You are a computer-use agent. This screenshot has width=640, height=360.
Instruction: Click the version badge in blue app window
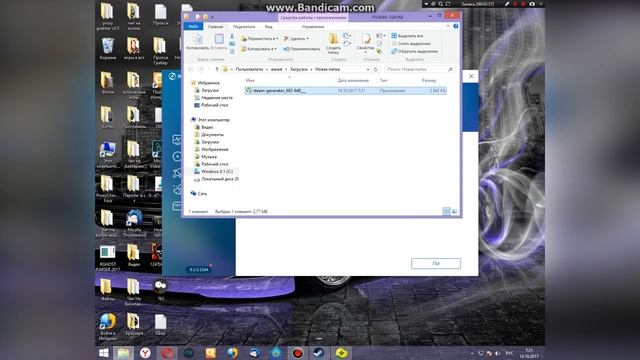(199, 269)
